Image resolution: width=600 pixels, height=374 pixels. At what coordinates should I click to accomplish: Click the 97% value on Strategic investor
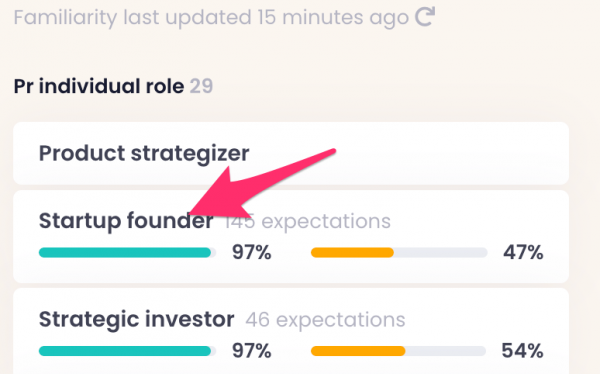252,351
